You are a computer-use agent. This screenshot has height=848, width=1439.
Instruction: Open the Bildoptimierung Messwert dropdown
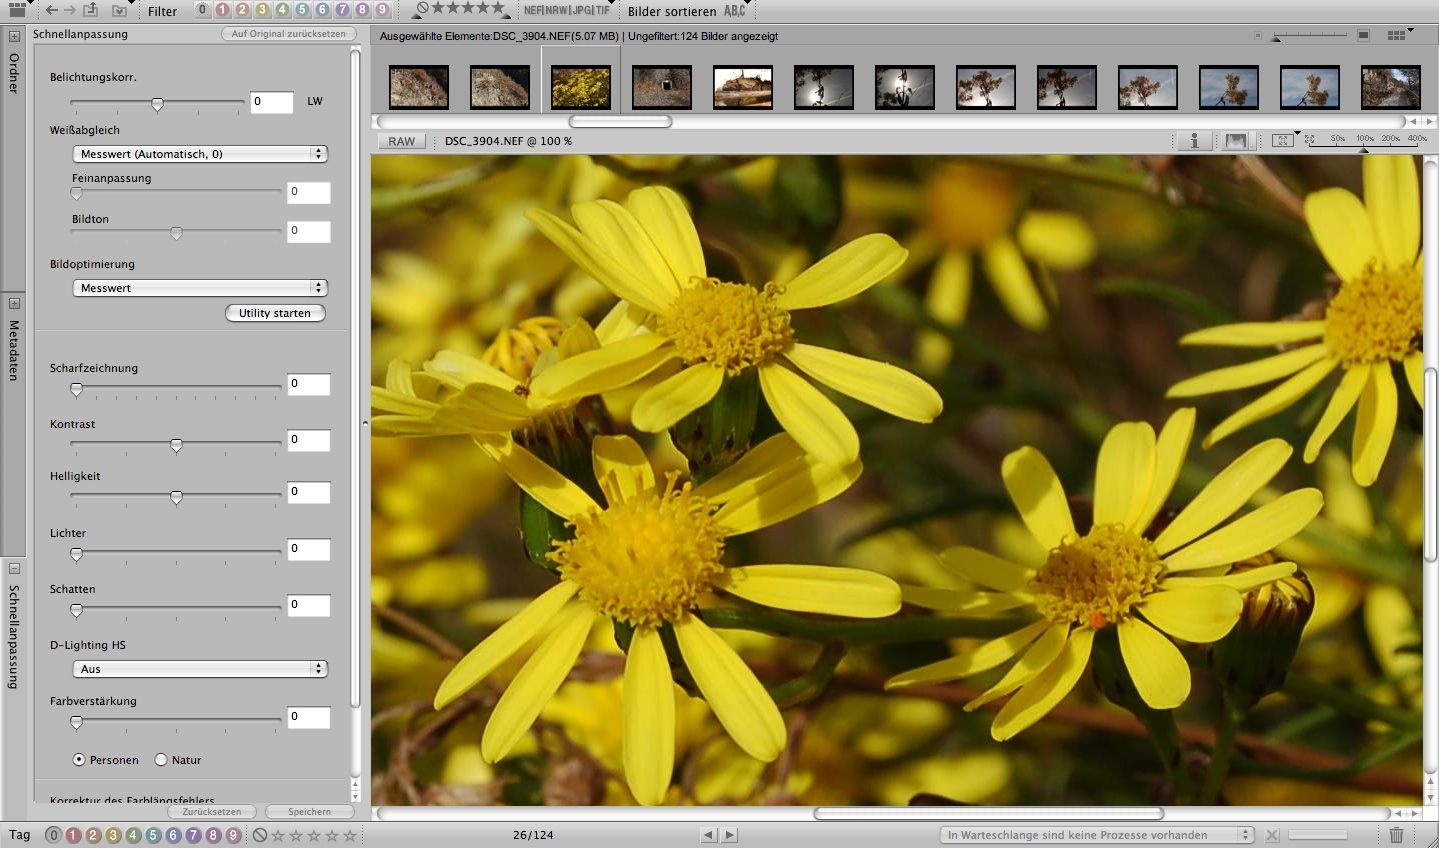(200, 288)
